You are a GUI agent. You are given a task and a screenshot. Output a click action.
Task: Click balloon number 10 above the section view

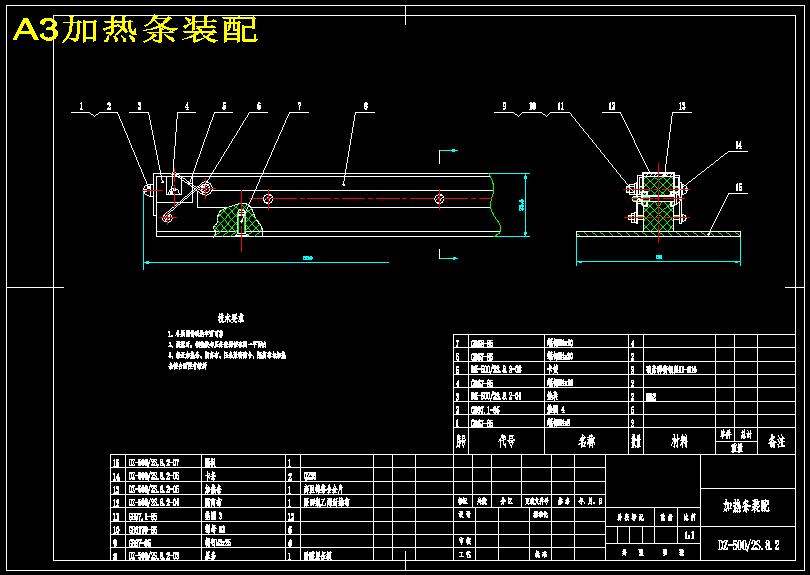[x=533, y=106]
